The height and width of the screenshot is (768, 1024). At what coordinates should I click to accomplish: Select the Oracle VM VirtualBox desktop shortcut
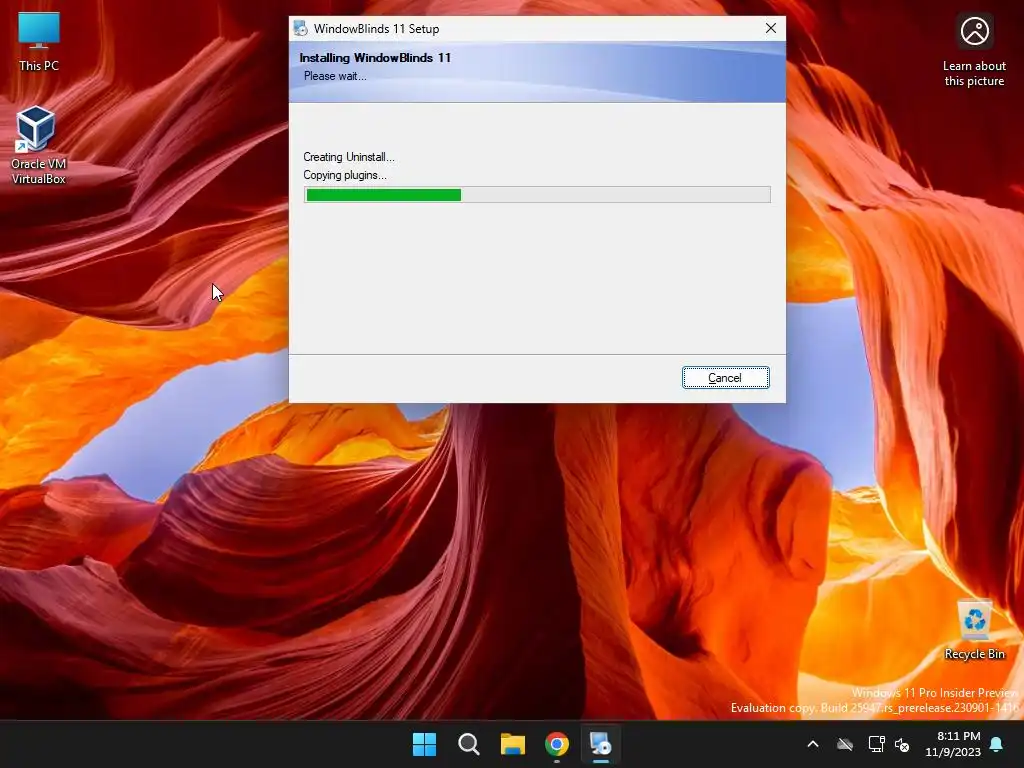(x=39, y=146)
